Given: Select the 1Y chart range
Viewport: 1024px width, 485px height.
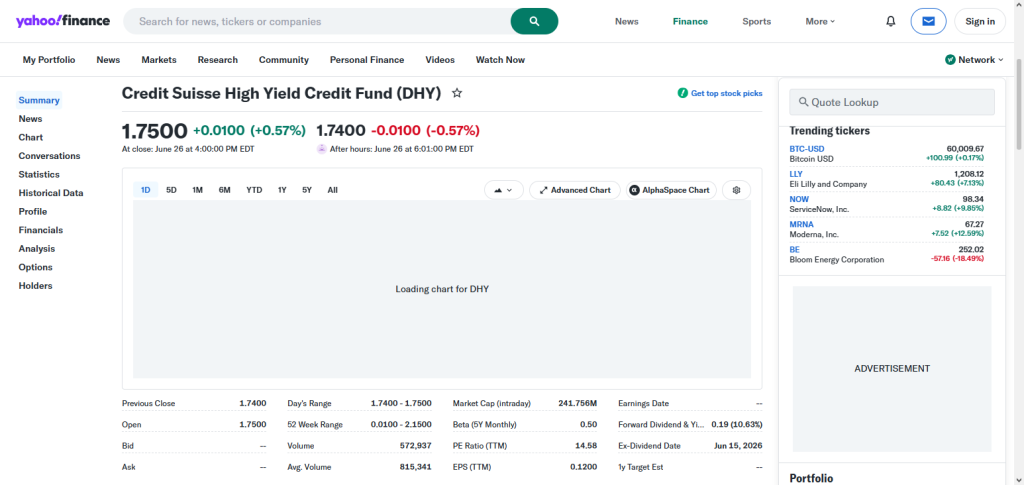Looking at the screenshot, I should pos(282,190).
